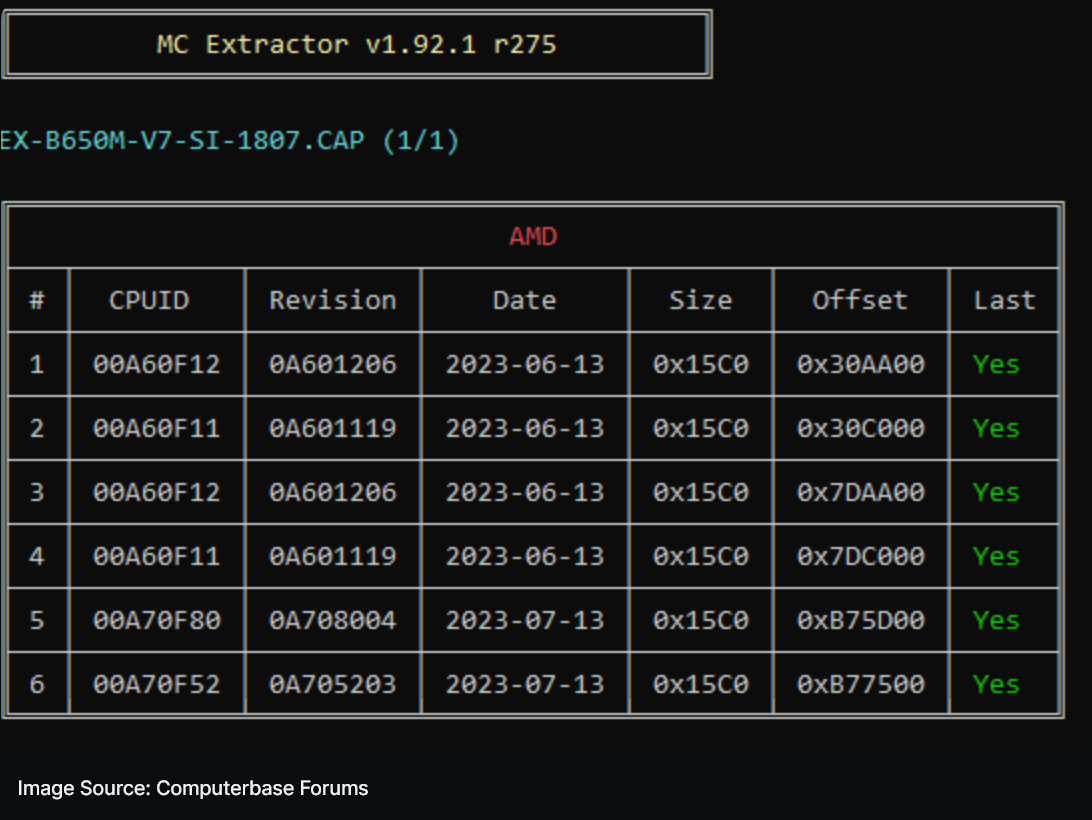
Task: Click the Yes value in row 4
Action: (997, 557)
